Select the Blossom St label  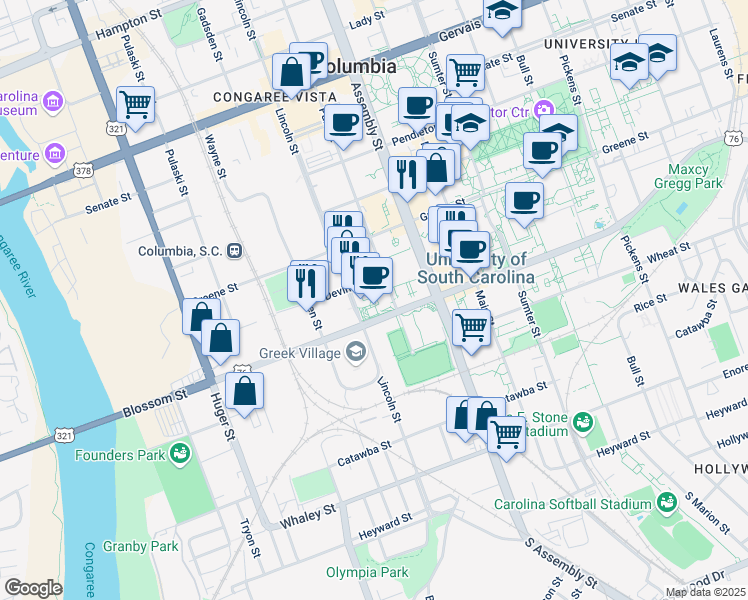pyautogui.click(x=155, y=403)
